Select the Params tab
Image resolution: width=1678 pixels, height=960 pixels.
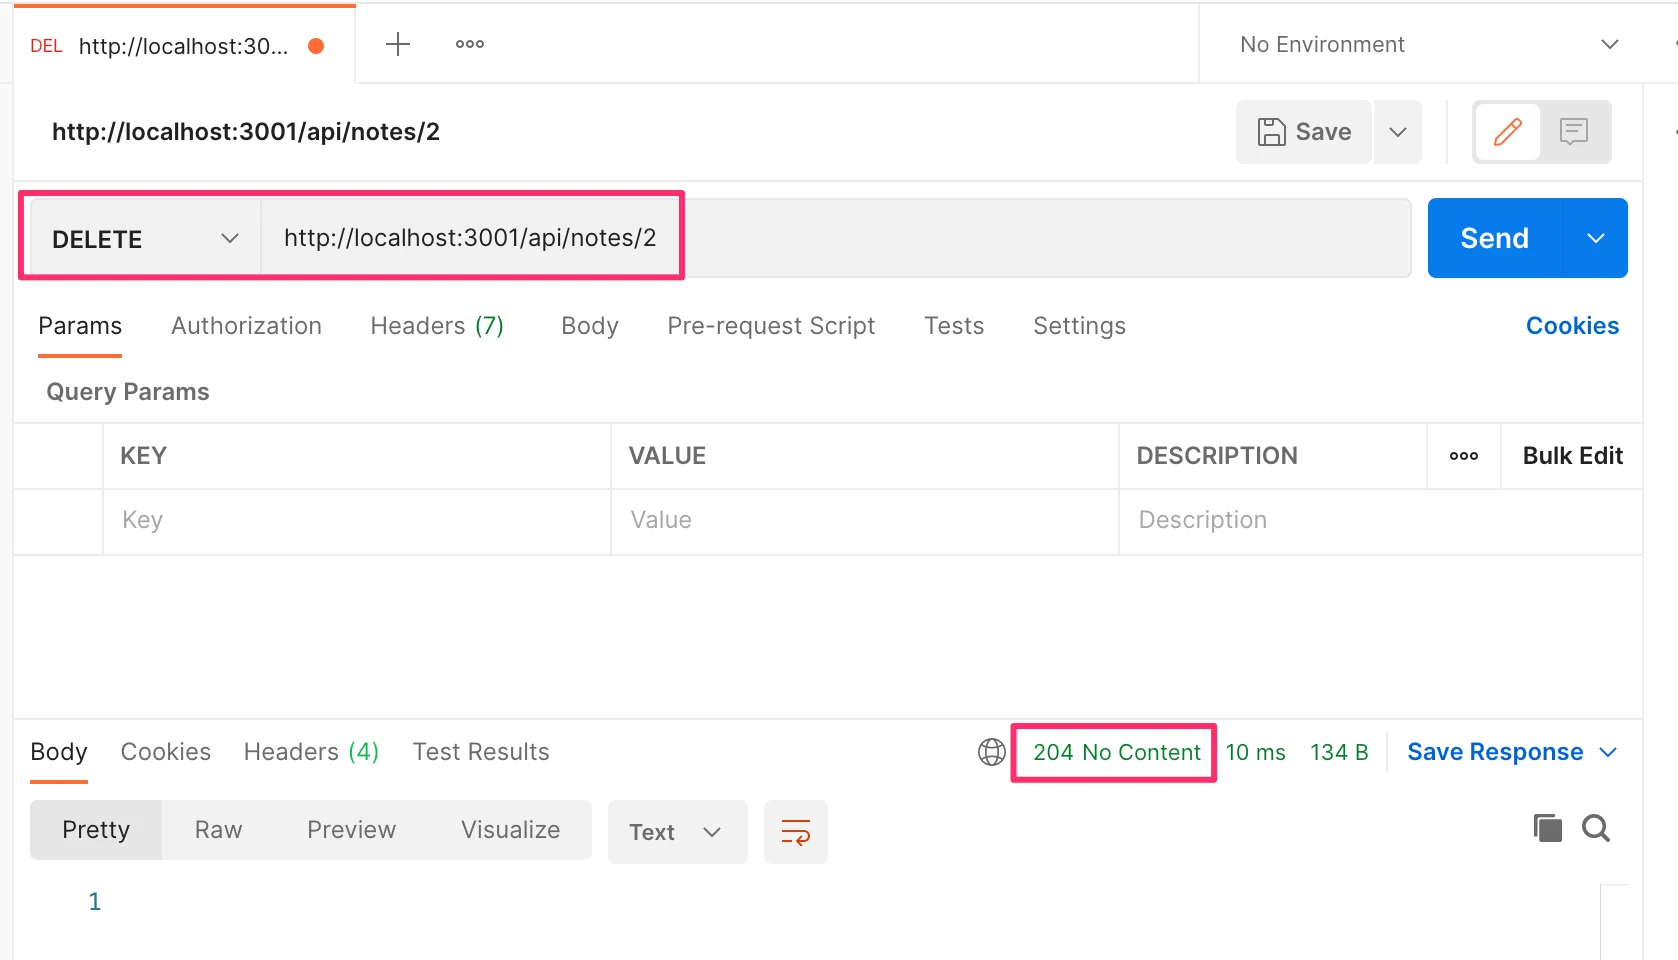[80, 326]
